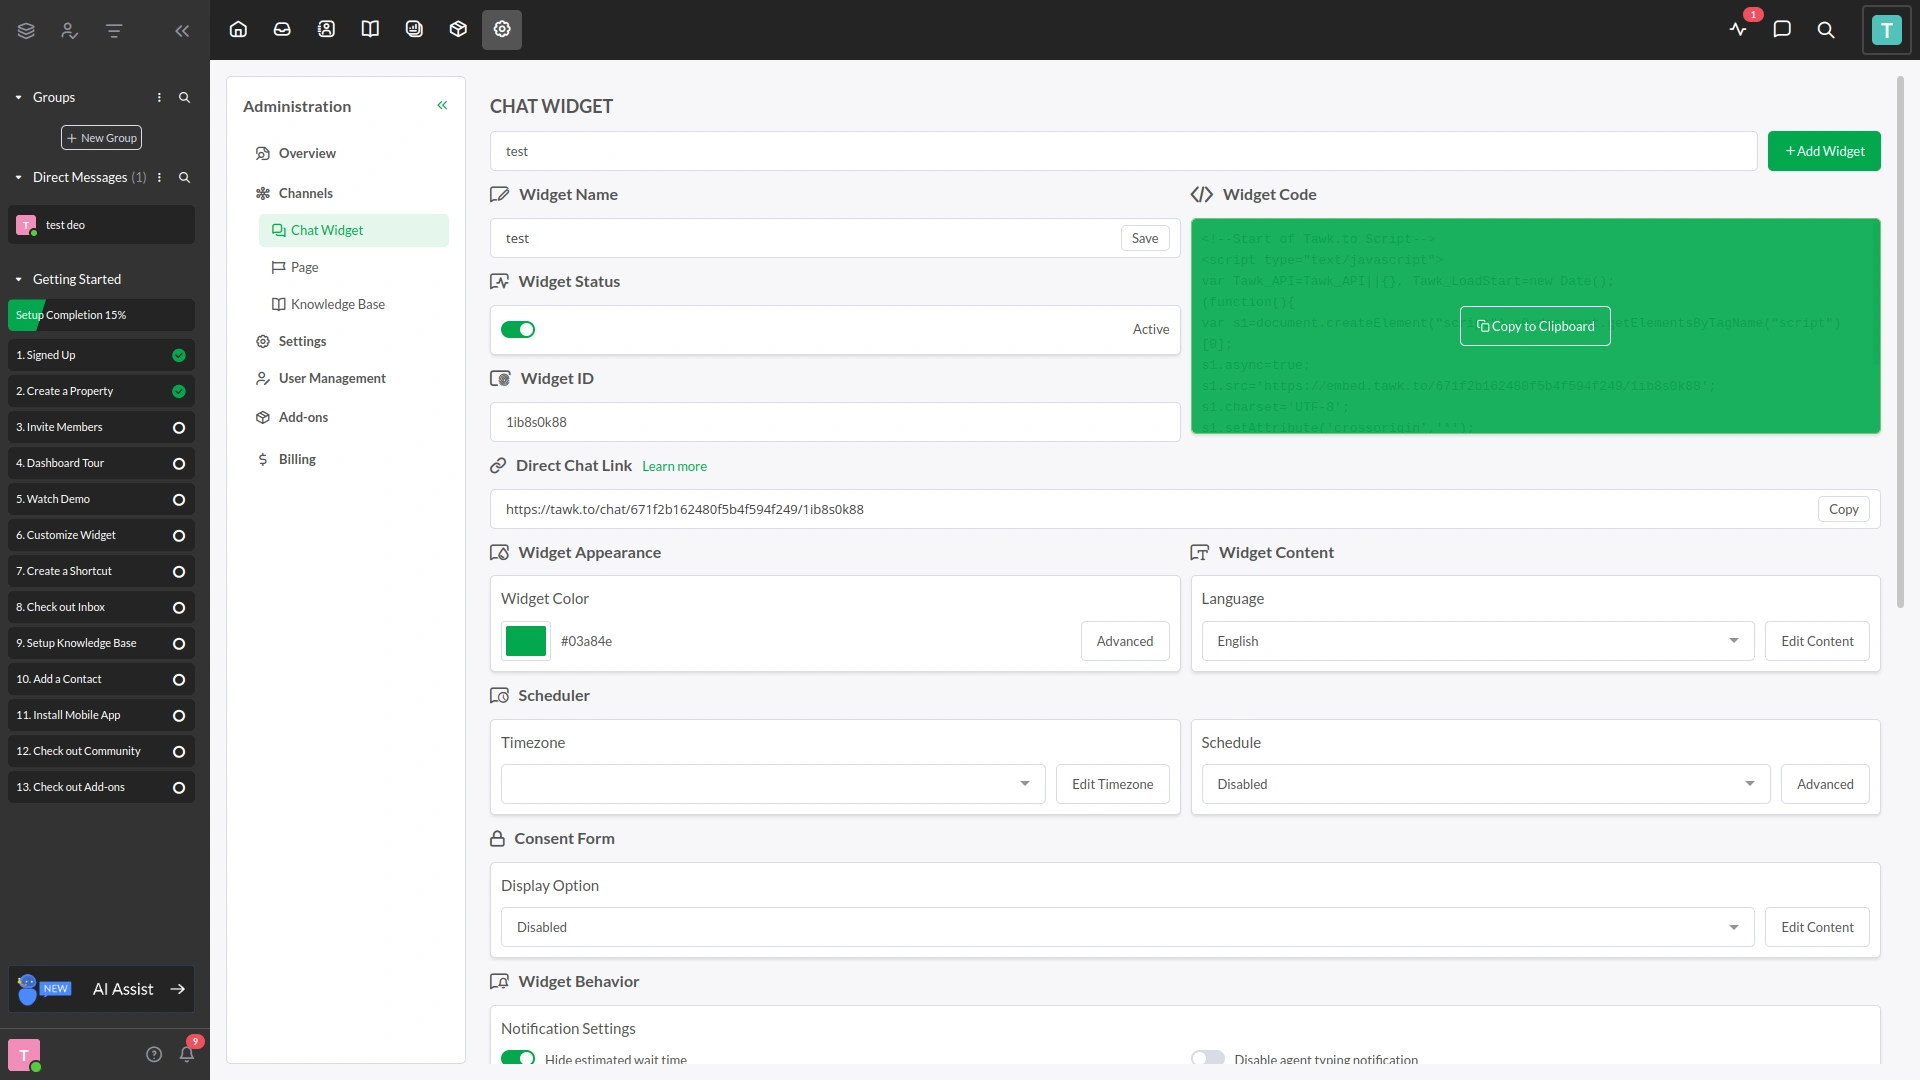The image size is (1920, 1080).
Task: Enable the Disable agent typing notification toggle
Action: pyautogui.click(x=1207, y=1057)
